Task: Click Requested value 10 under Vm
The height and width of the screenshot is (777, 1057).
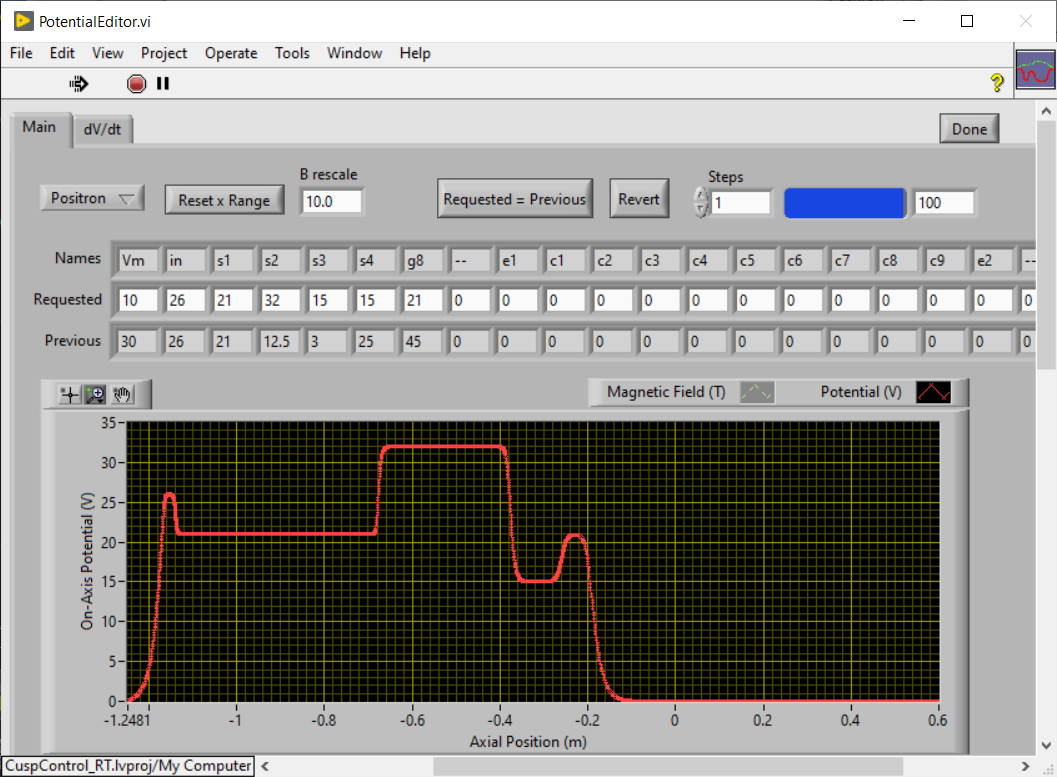Action: [139, 301]
